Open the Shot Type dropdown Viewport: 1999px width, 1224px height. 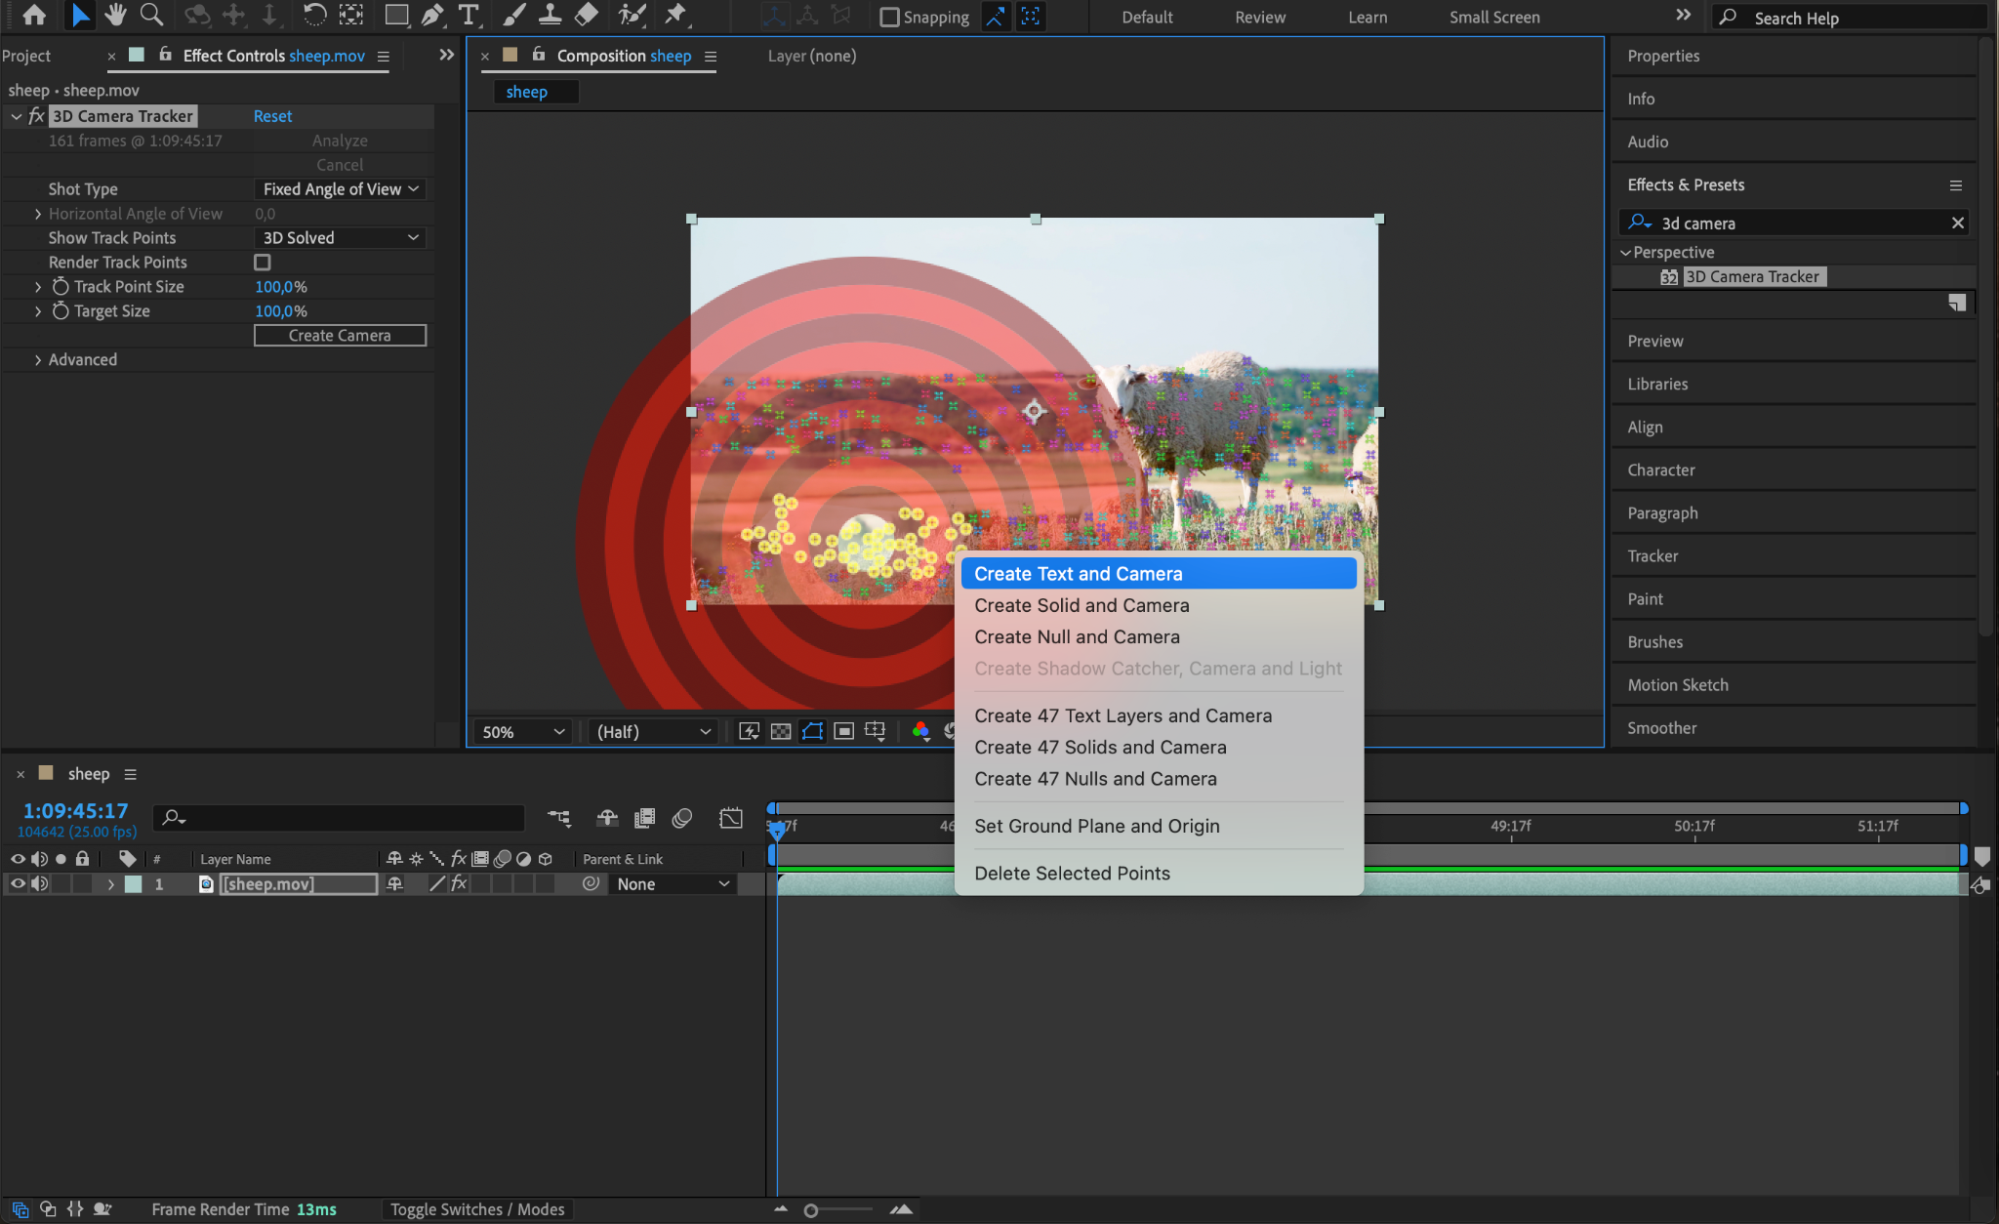coord(340,189)
